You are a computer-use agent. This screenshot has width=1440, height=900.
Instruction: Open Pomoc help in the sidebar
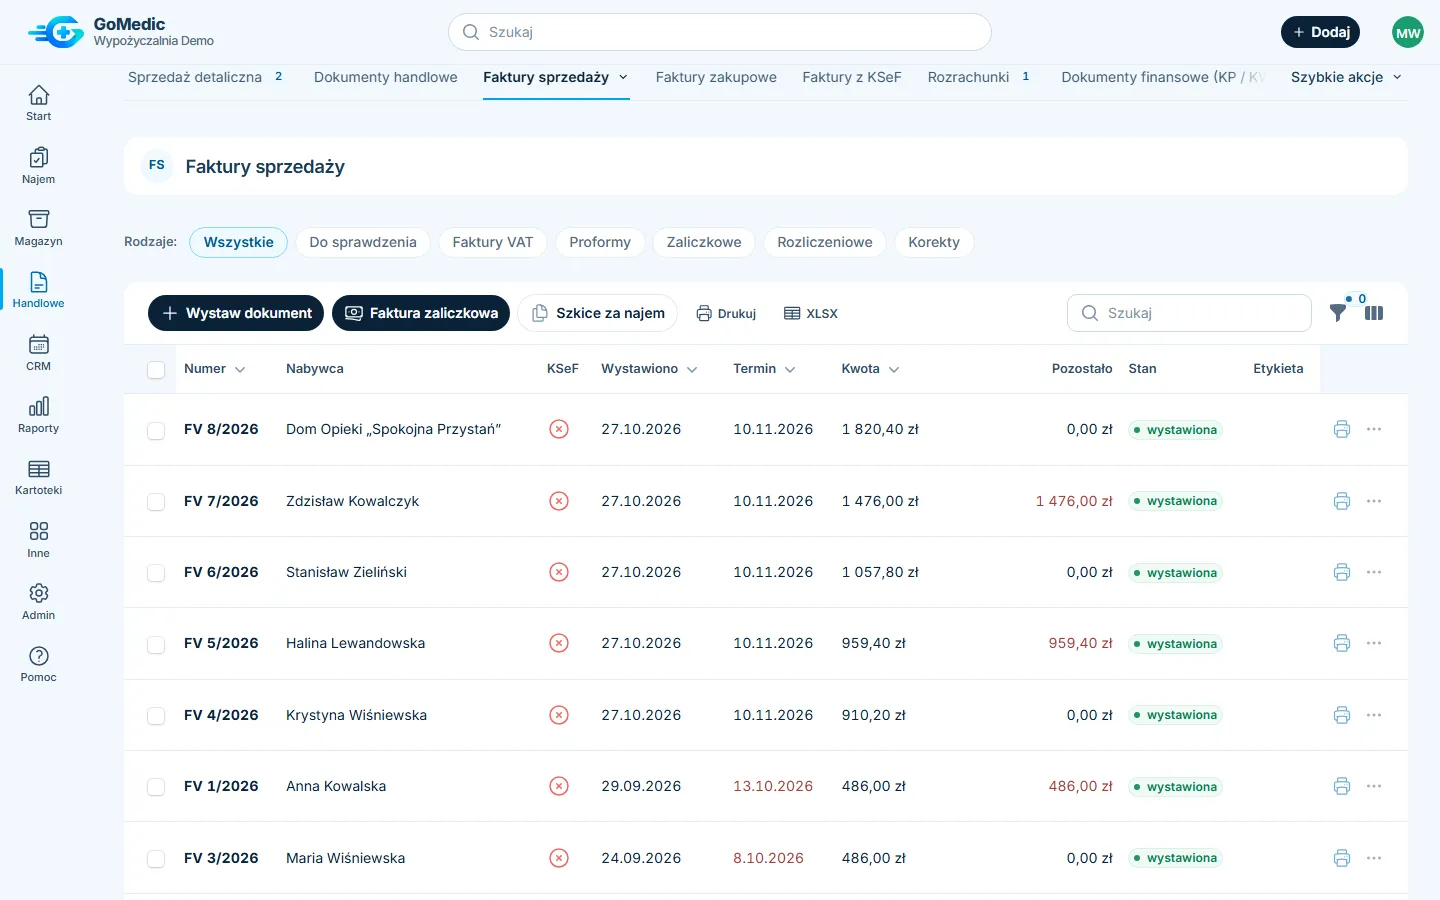click(x=38, y=664)
